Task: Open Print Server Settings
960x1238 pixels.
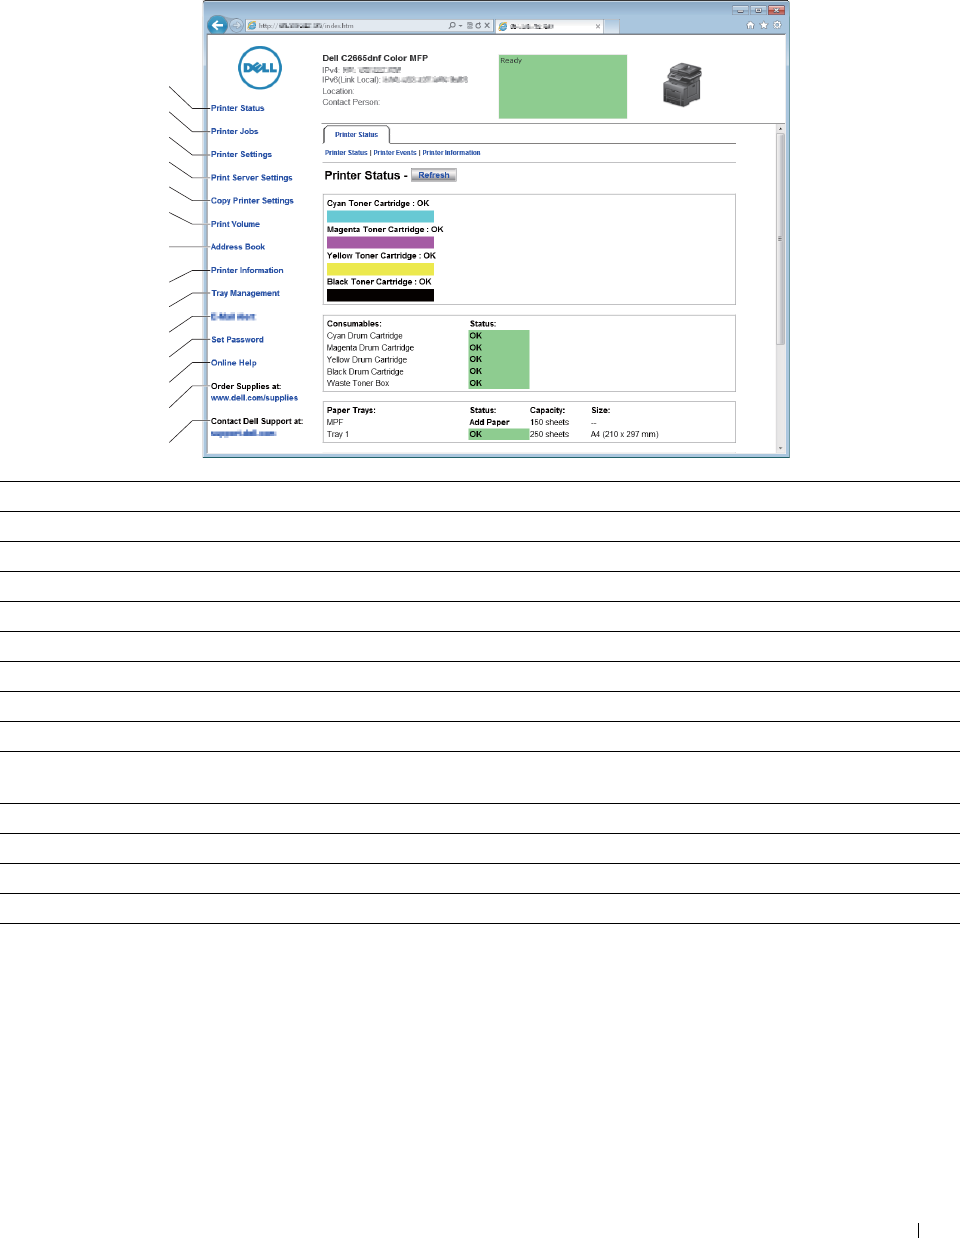Action: pos(252,177)
